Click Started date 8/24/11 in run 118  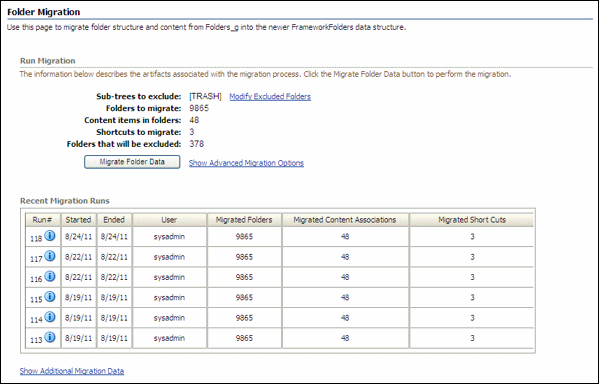click(x=78, y=237)
